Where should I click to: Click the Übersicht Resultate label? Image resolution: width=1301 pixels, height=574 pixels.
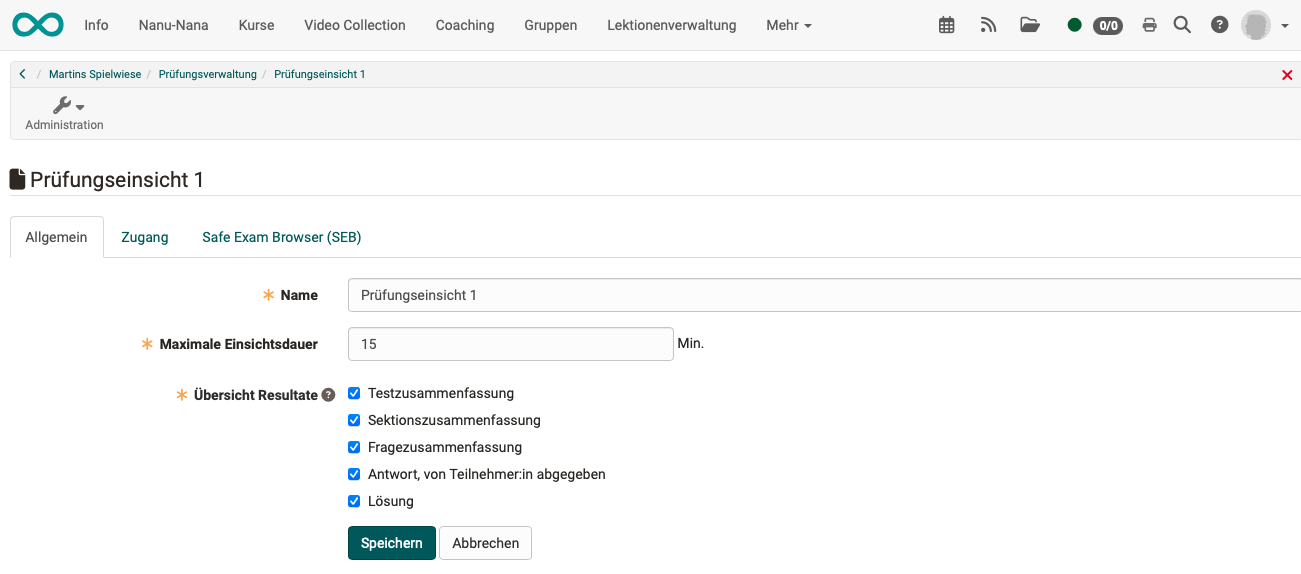click(x=256, y=395)
